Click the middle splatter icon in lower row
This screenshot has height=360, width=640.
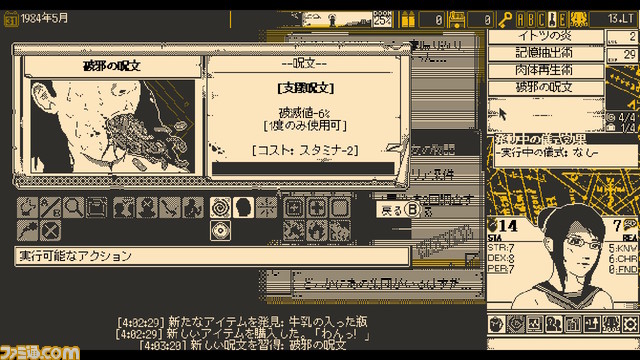317,231
